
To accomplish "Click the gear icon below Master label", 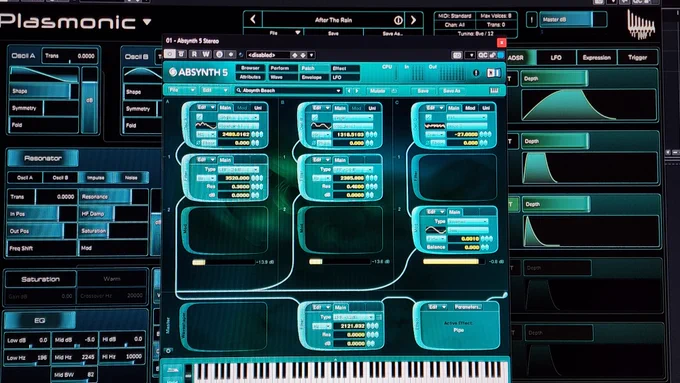I will 168,350.
